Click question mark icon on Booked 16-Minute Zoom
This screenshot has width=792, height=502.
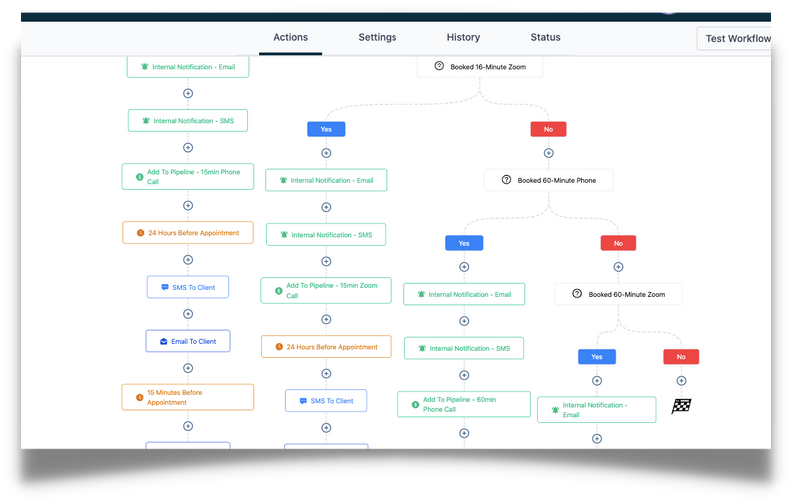coord(438,67)
